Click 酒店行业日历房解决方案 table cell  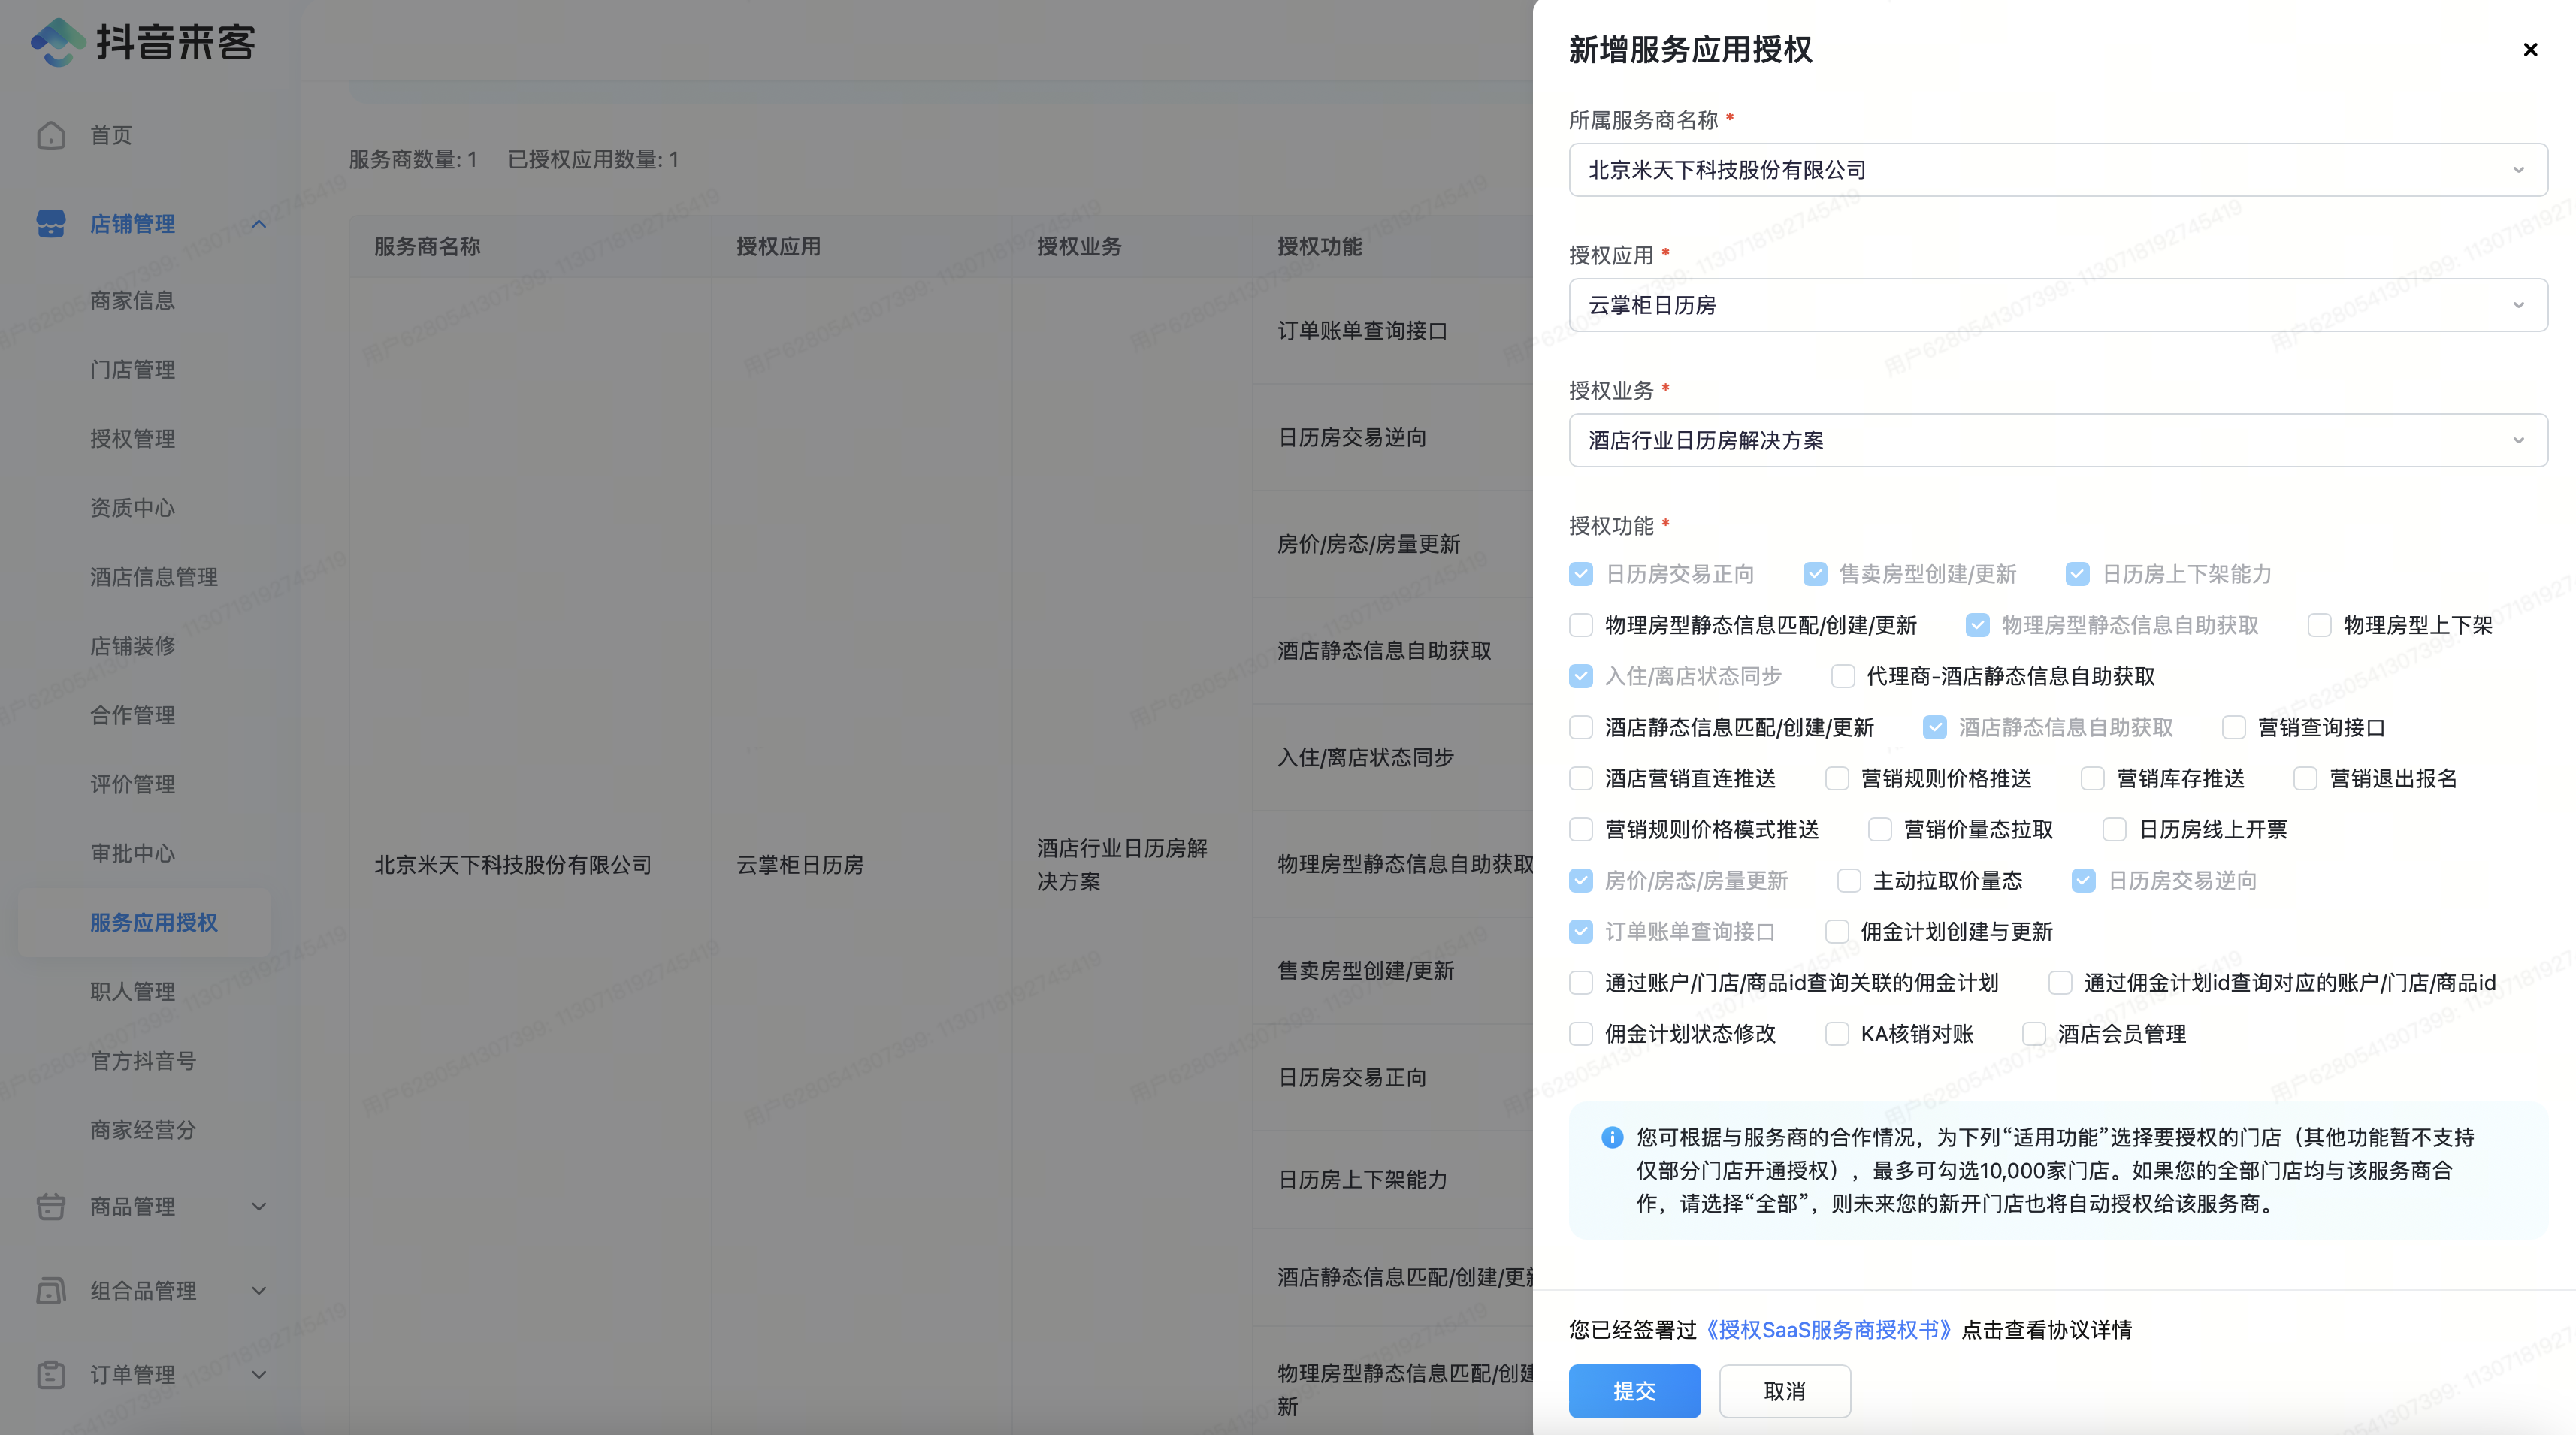click(1122, 864)
